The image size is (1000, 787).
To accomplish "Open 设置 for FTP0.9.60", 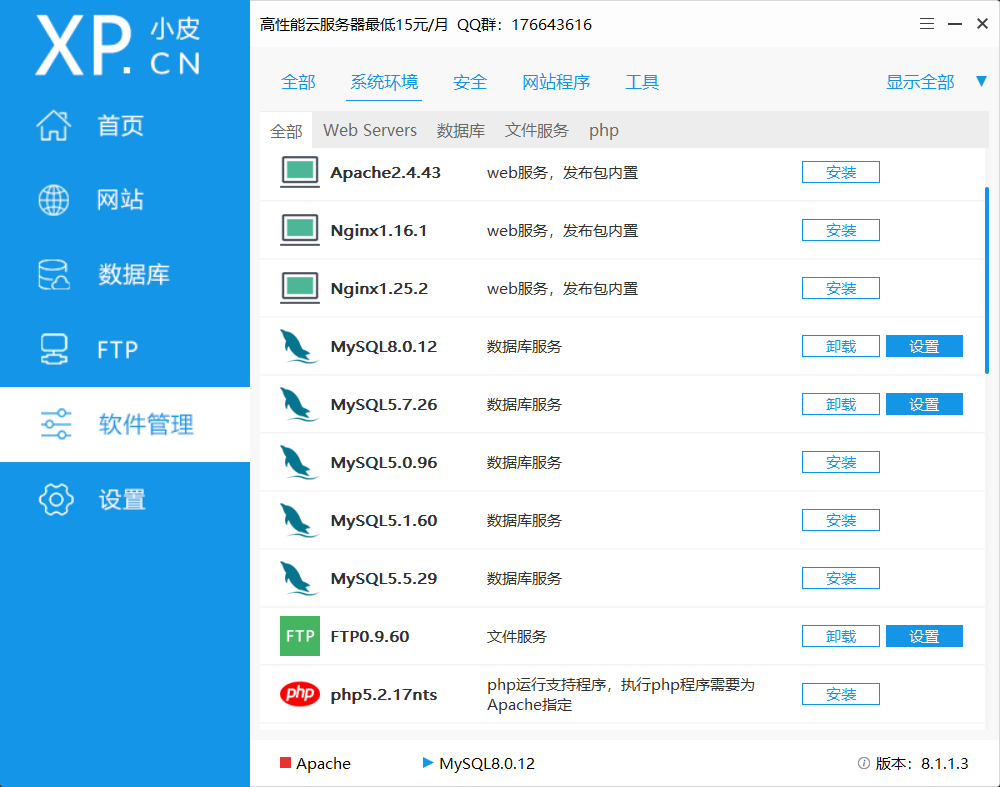I will pos(924,636).
